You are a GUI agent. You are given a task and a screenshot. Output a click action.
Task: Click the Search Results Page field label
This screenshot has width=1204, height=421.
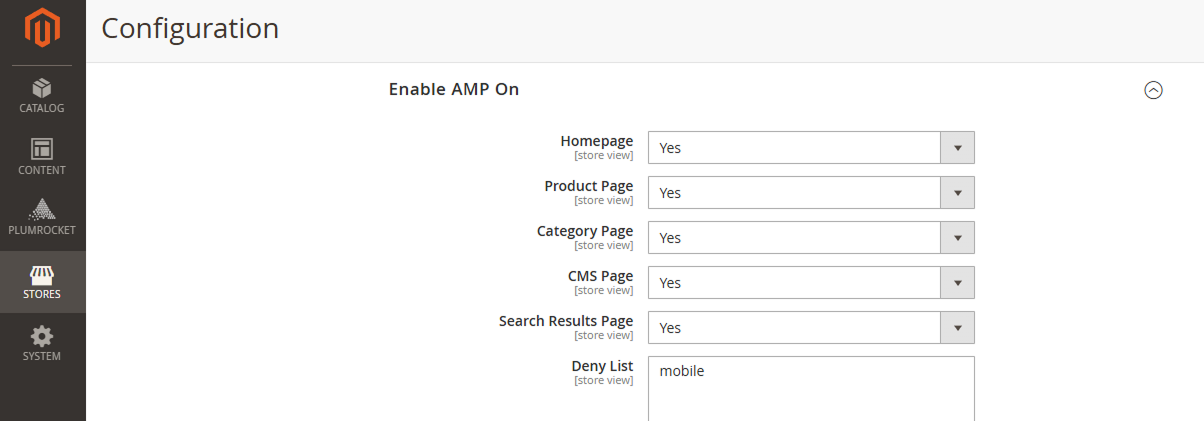[x=566, y=321]
